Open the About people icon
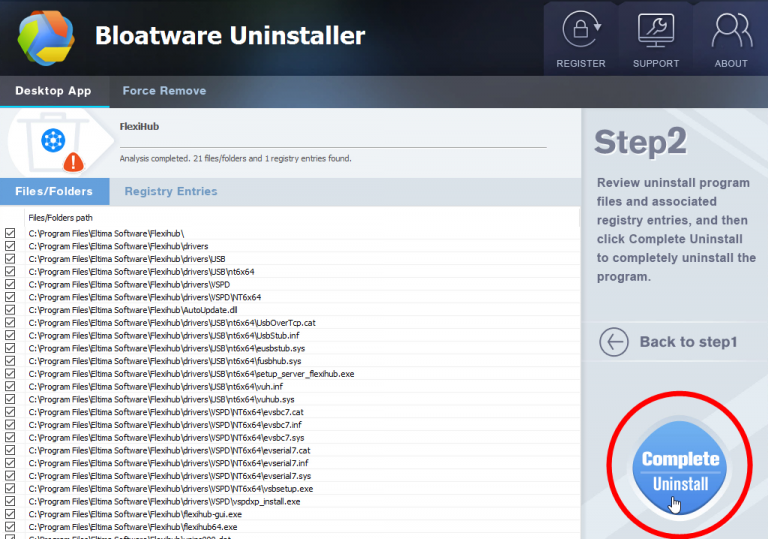This screenshot has width=768, height=539. coord(731,30)
